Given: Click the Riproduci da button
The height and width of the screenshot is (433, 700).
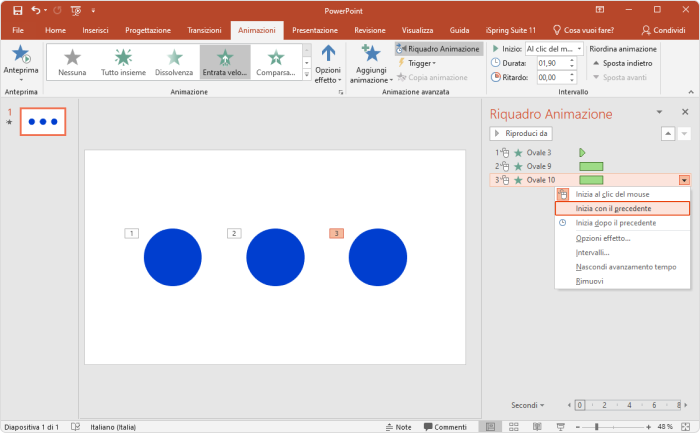Looking at the screenshot, I should 521,133.
